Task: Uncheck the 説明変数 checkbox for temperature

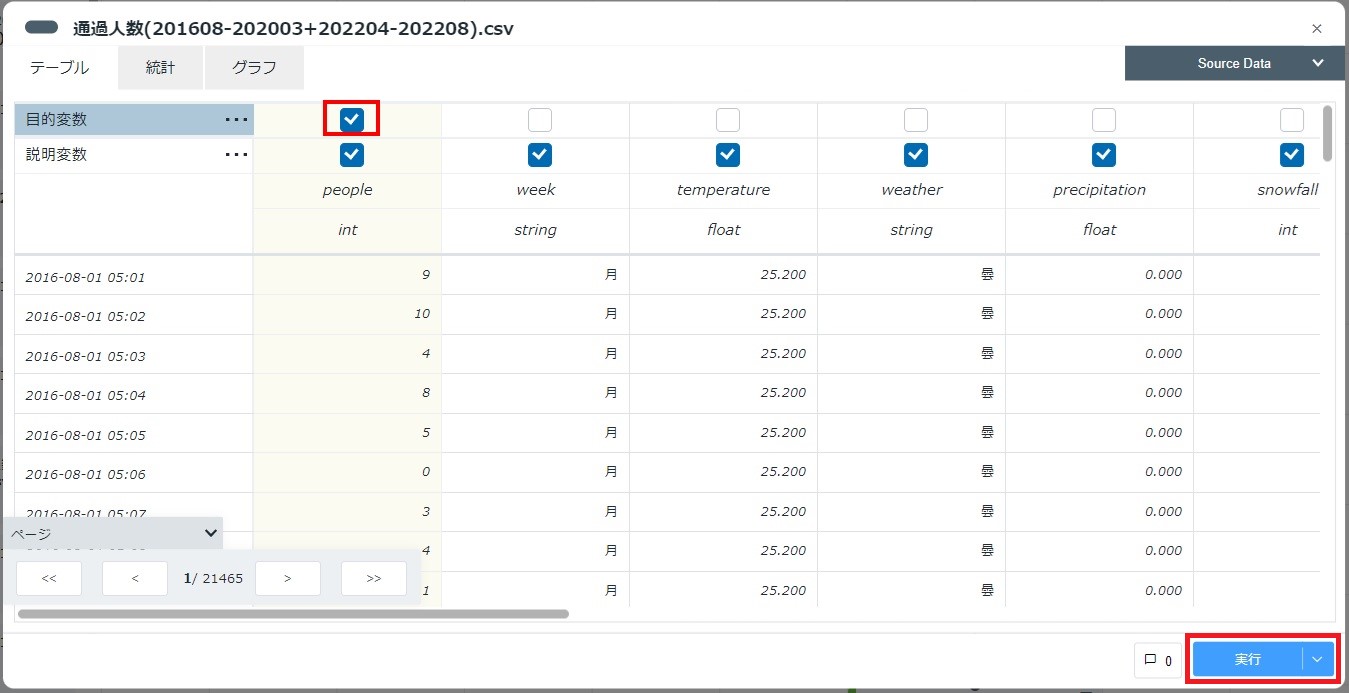Action: 728,155
